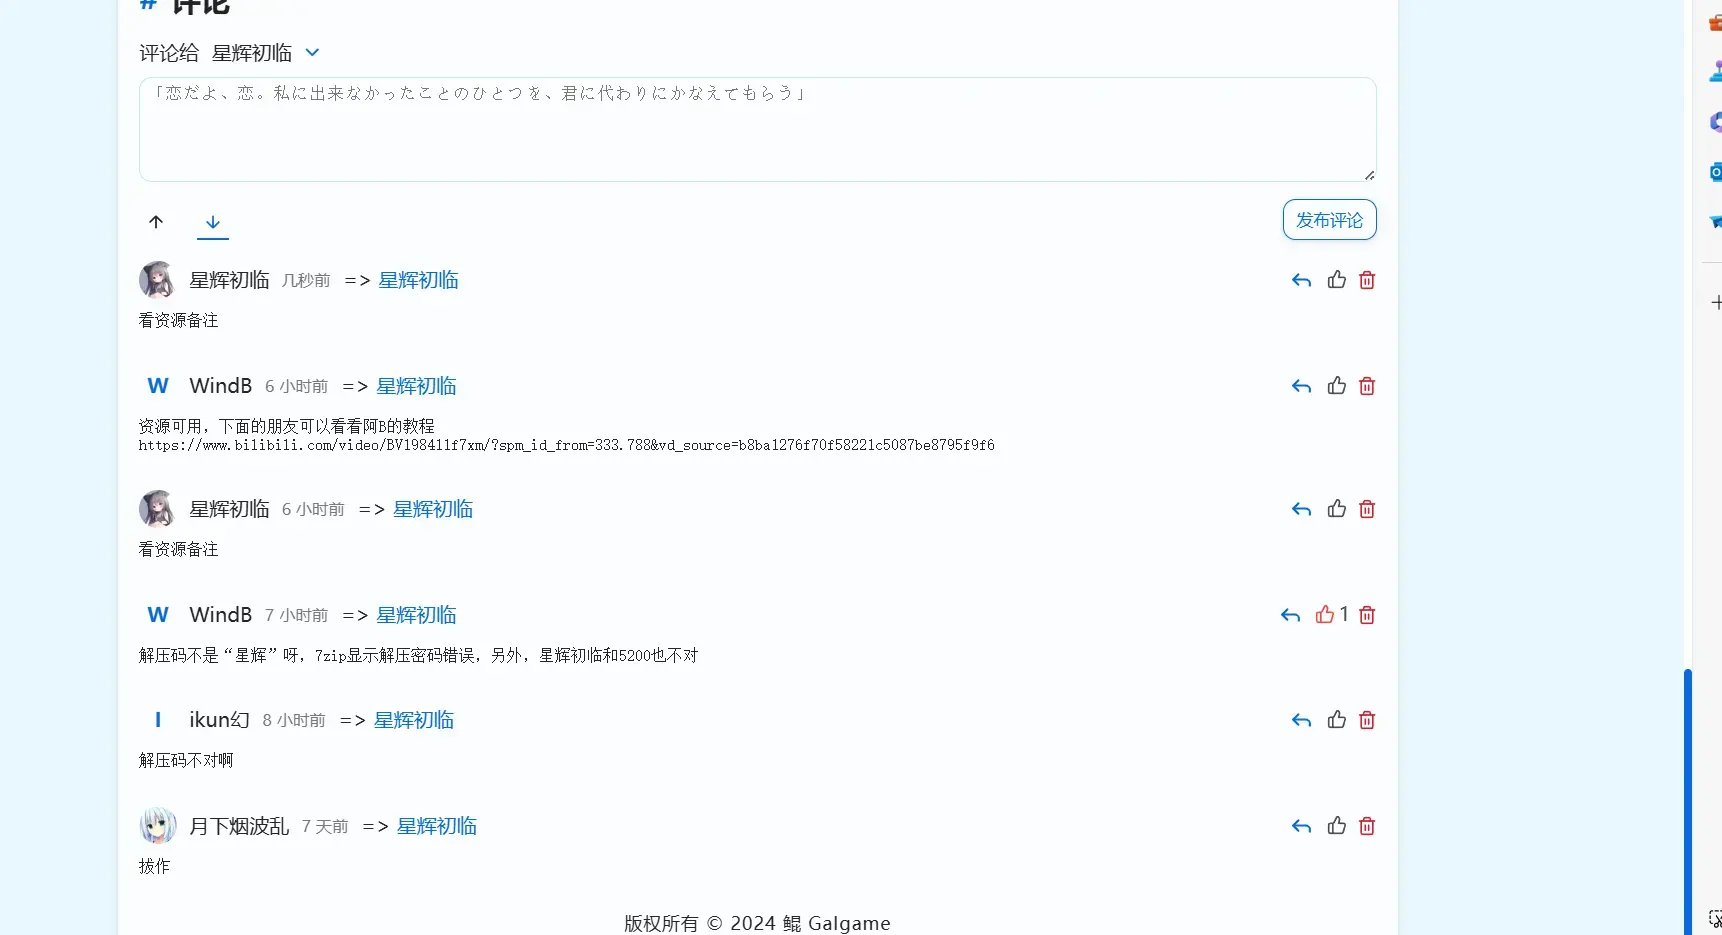The width and height of the screenshot is (1722, 935).
Task: Click 星辉初临's avatar on the 几秒前 comment
Action: click(x=157, y=280)
